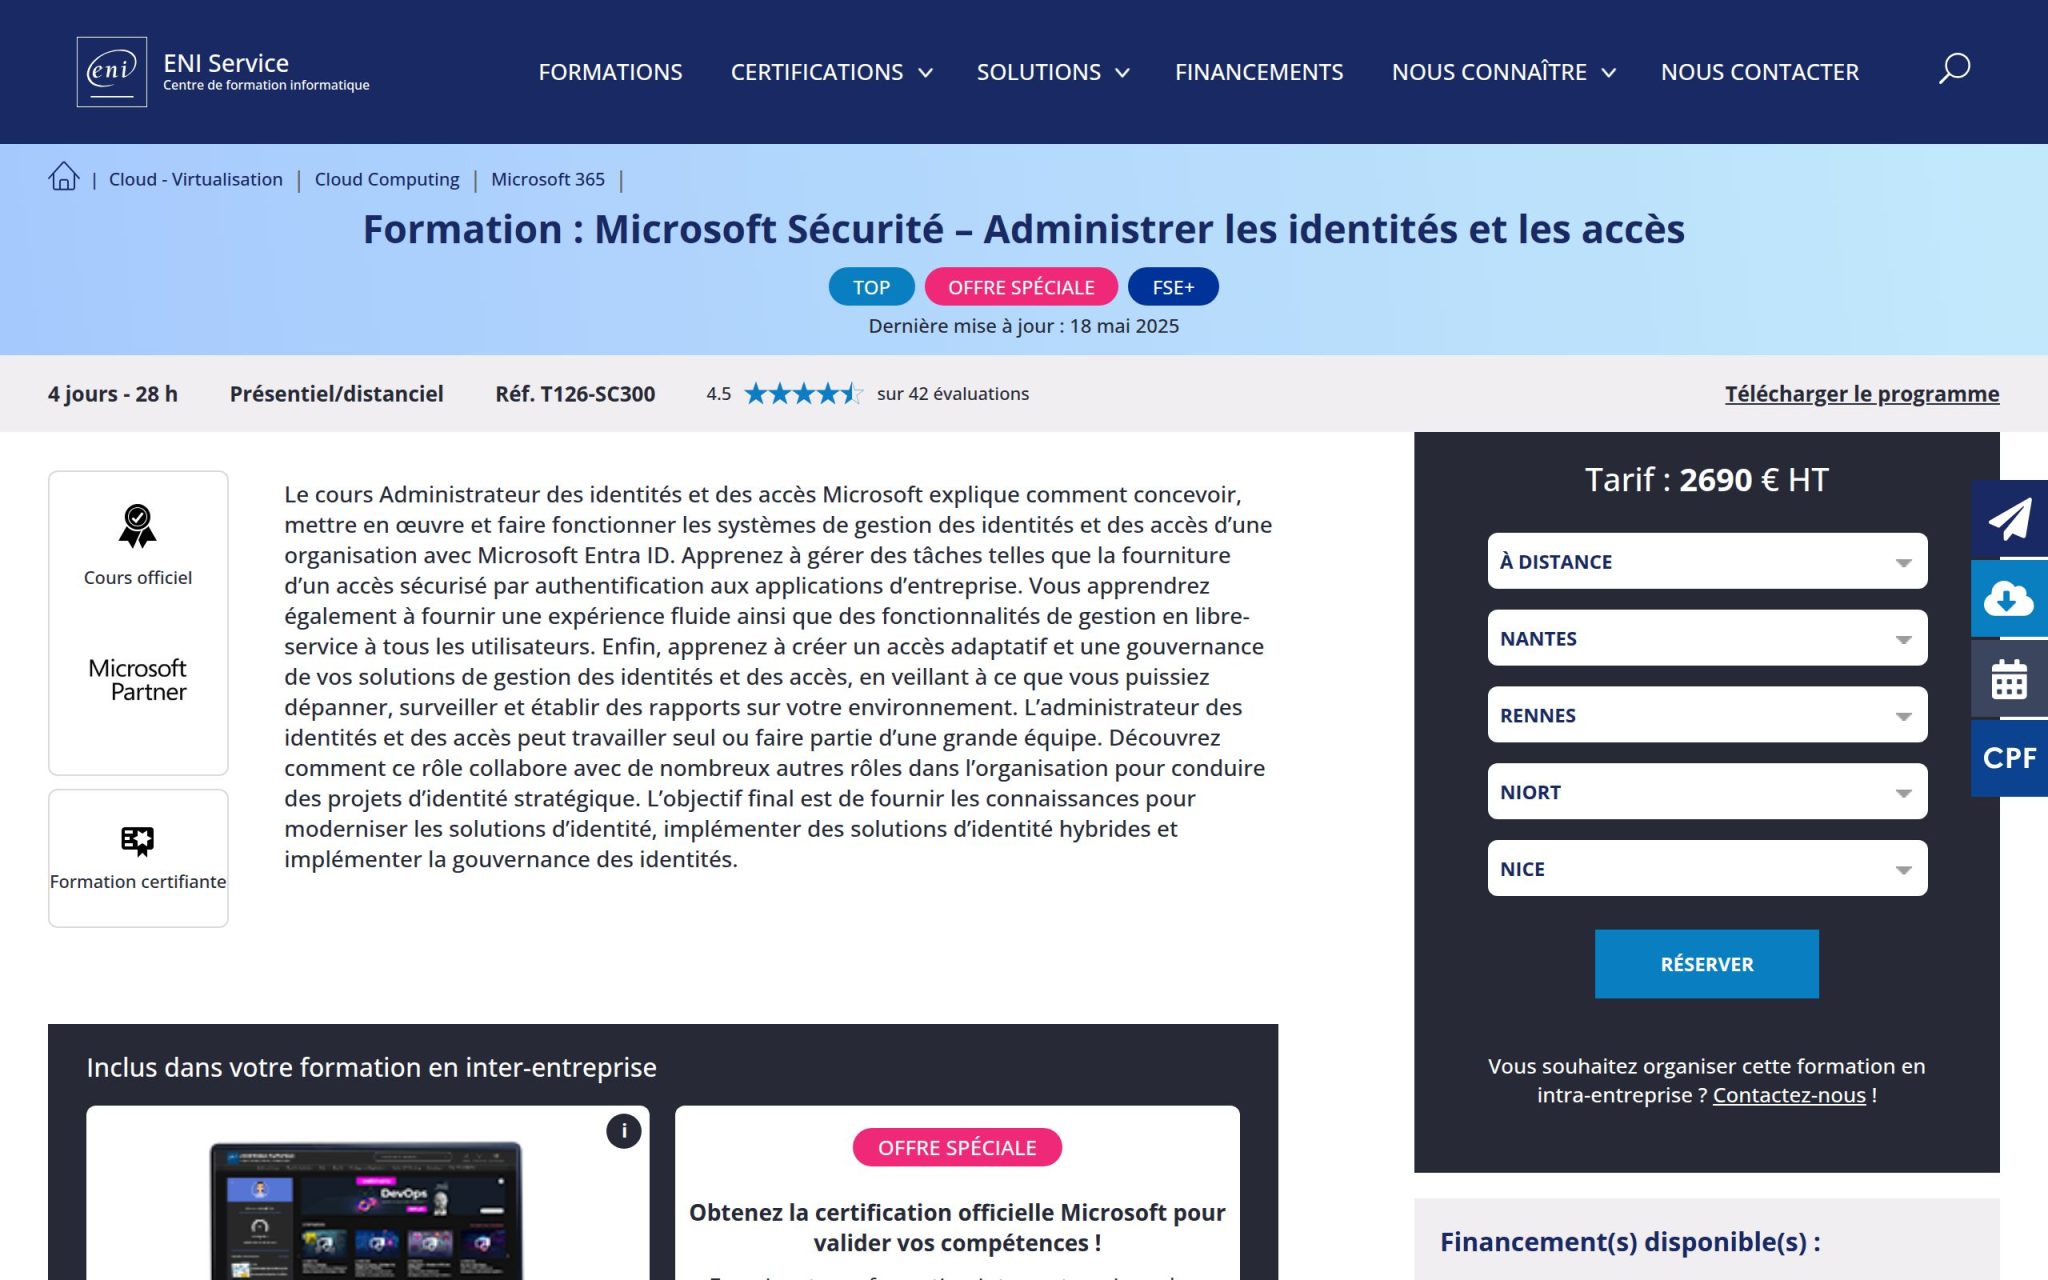The height and width of the screenshot is (1280, 2048).
Task: Open the NIORT dropdown
Action: tap(1707, 792)
